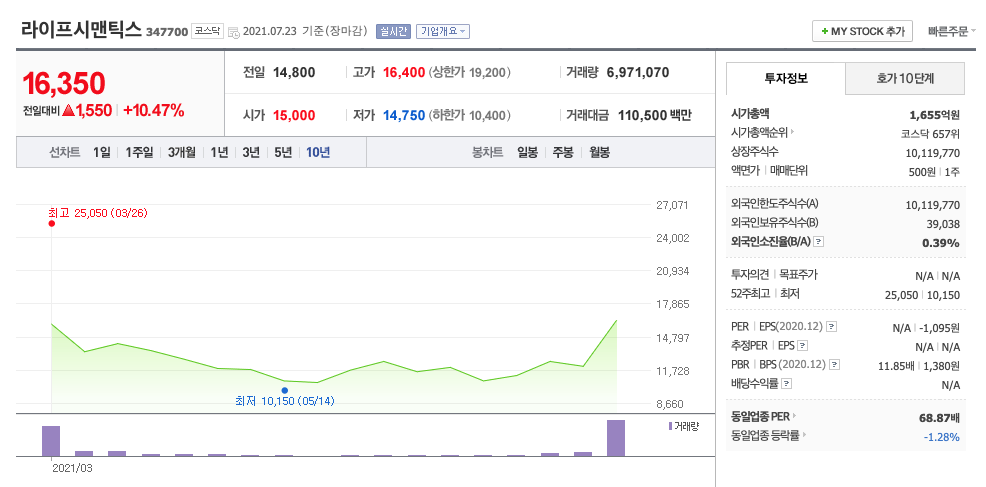Click the 68.87배 industry PER value
This screenshot has height=487, width=986.
pos(939,418)
